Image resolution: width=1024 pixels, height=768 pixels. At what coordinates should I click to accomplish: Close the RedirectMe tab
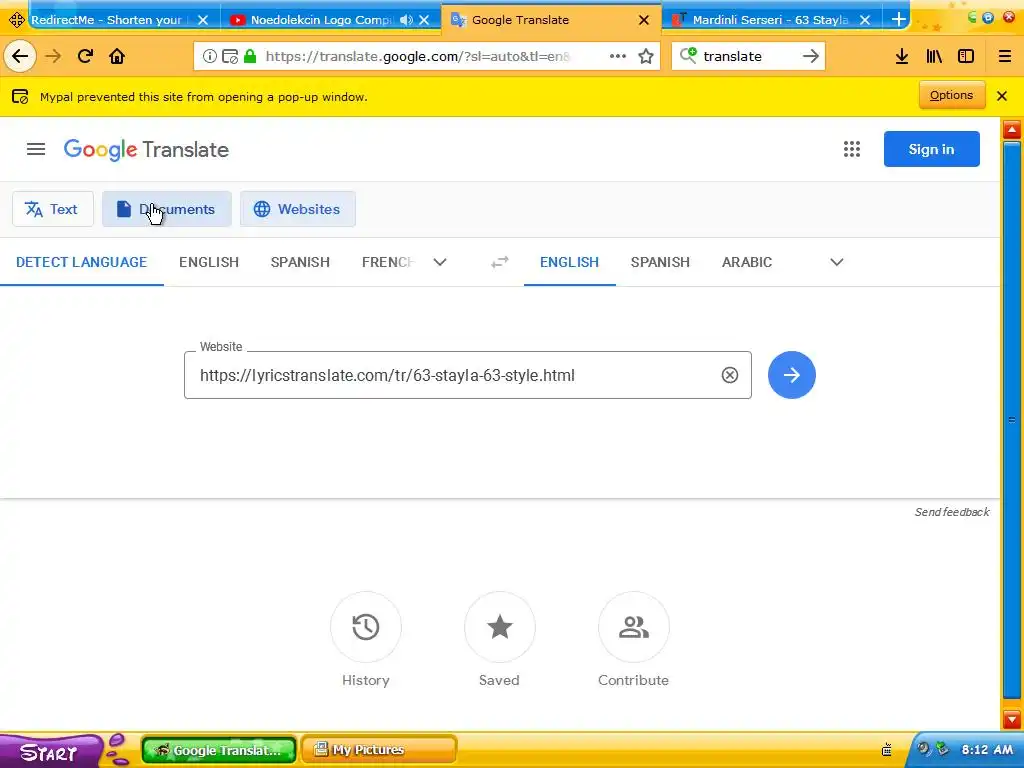coord(203,20)
